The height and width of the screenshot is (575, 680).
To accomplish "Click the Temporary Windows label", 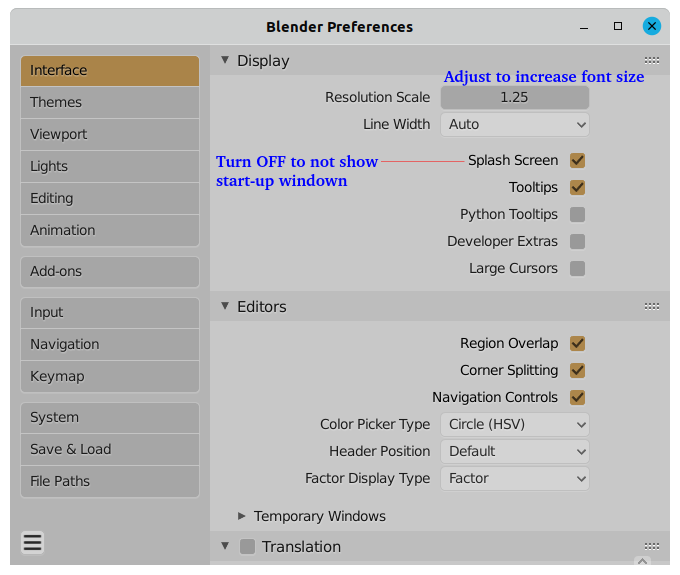I will [320, 516].
